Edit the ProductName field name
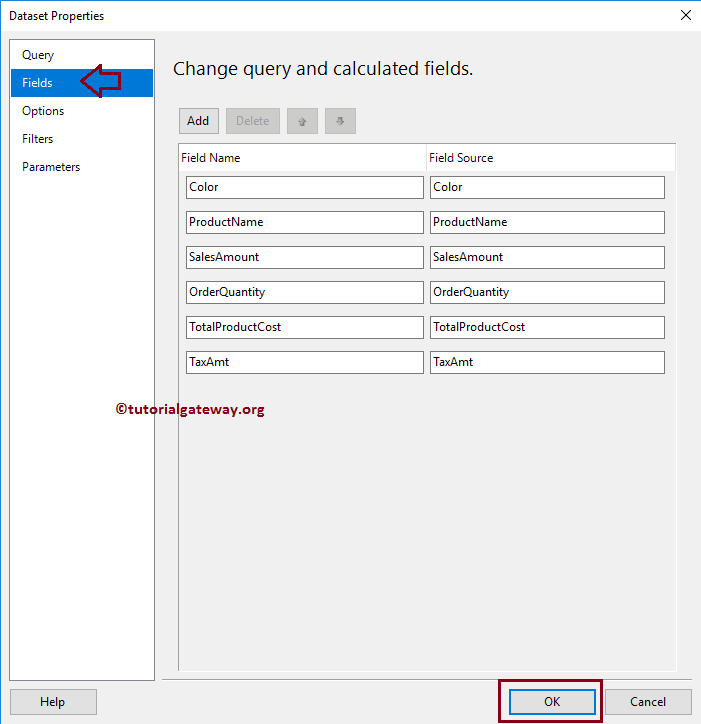Screen dimensions: 701x724 coord(305,222)
